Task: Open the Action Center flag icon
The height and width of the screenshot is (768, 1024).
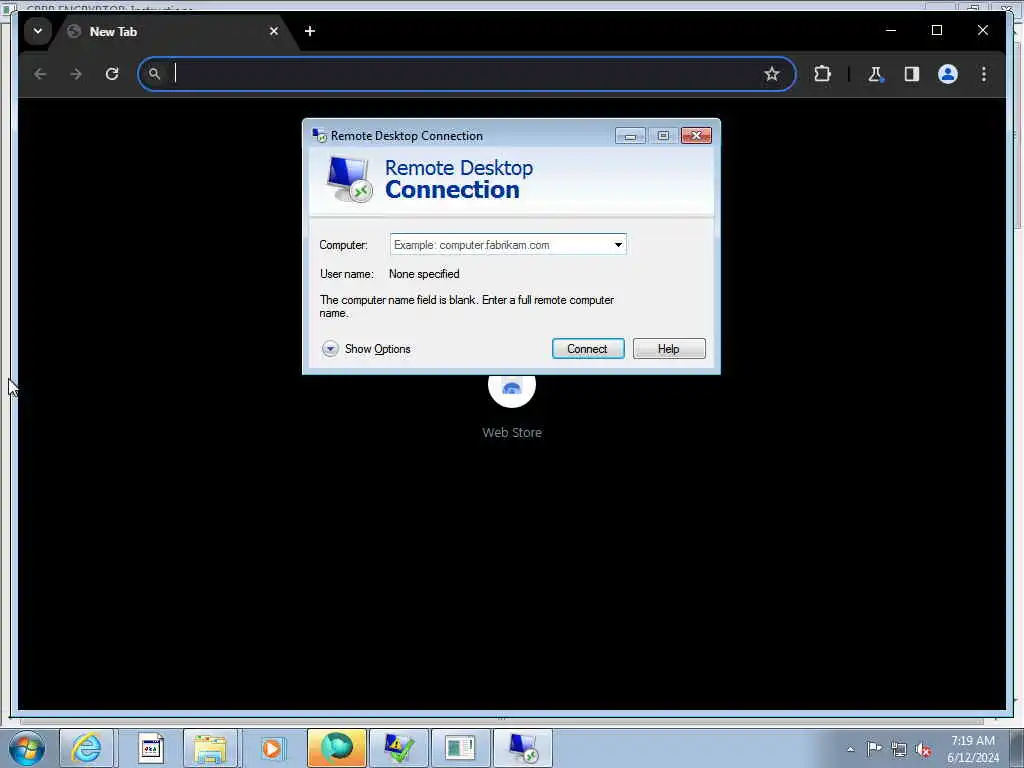Action: [x=874, y=748]
